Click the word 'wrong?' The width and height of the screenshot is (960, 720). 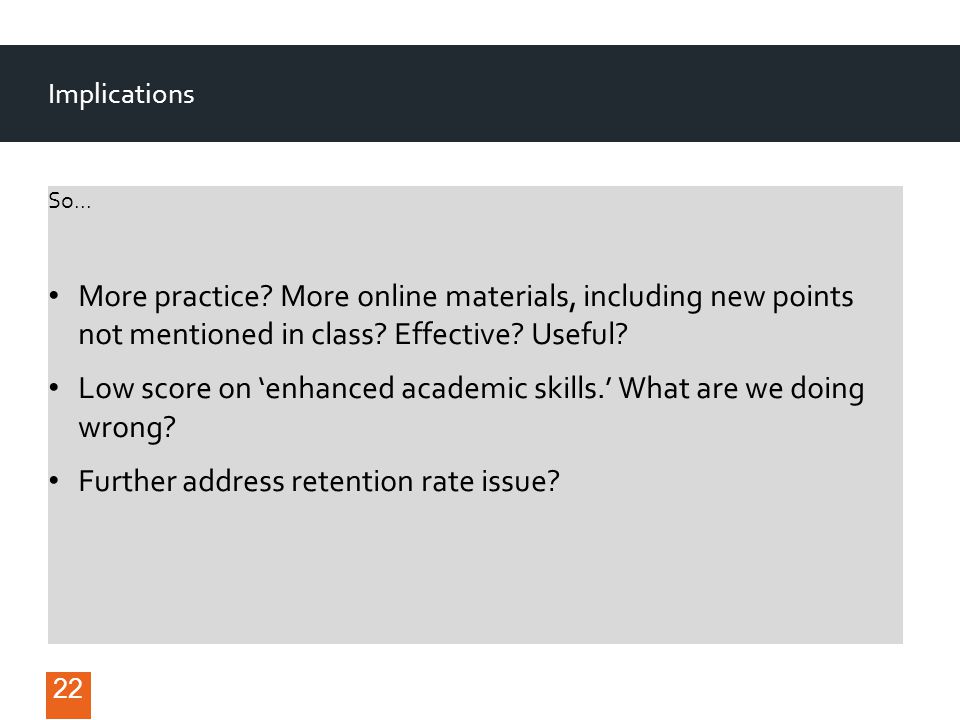click(x=127, y=427)
